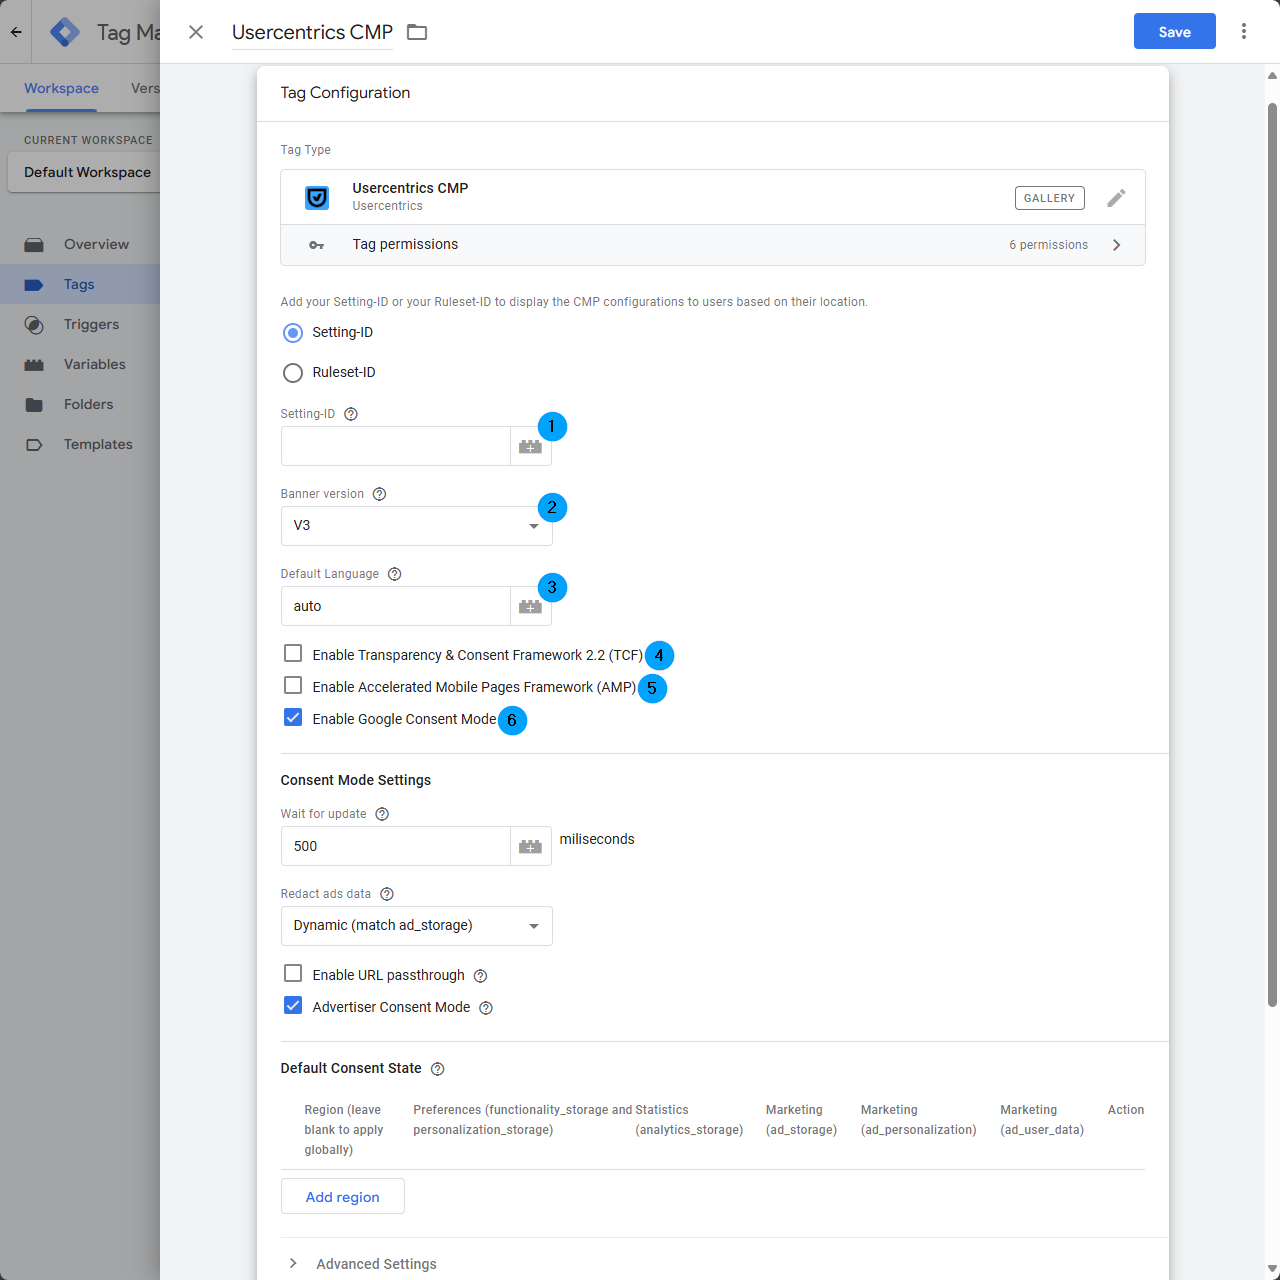Select the Ruleset-ID radio button

[x=293, y=373]
